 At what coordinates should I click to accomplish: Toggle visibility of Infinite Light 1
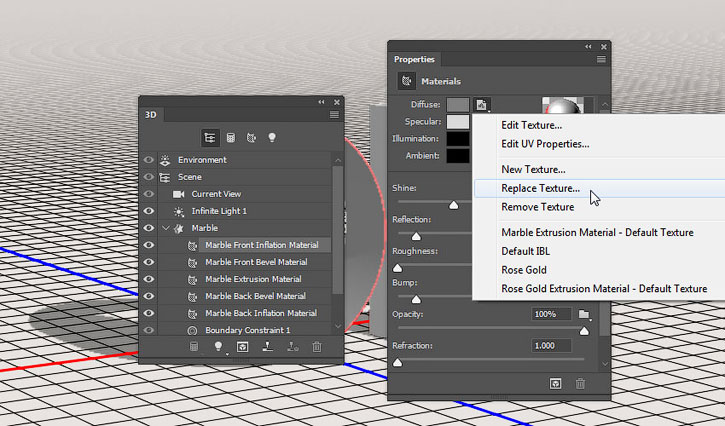pyautogui.click(x=148, y=211)
